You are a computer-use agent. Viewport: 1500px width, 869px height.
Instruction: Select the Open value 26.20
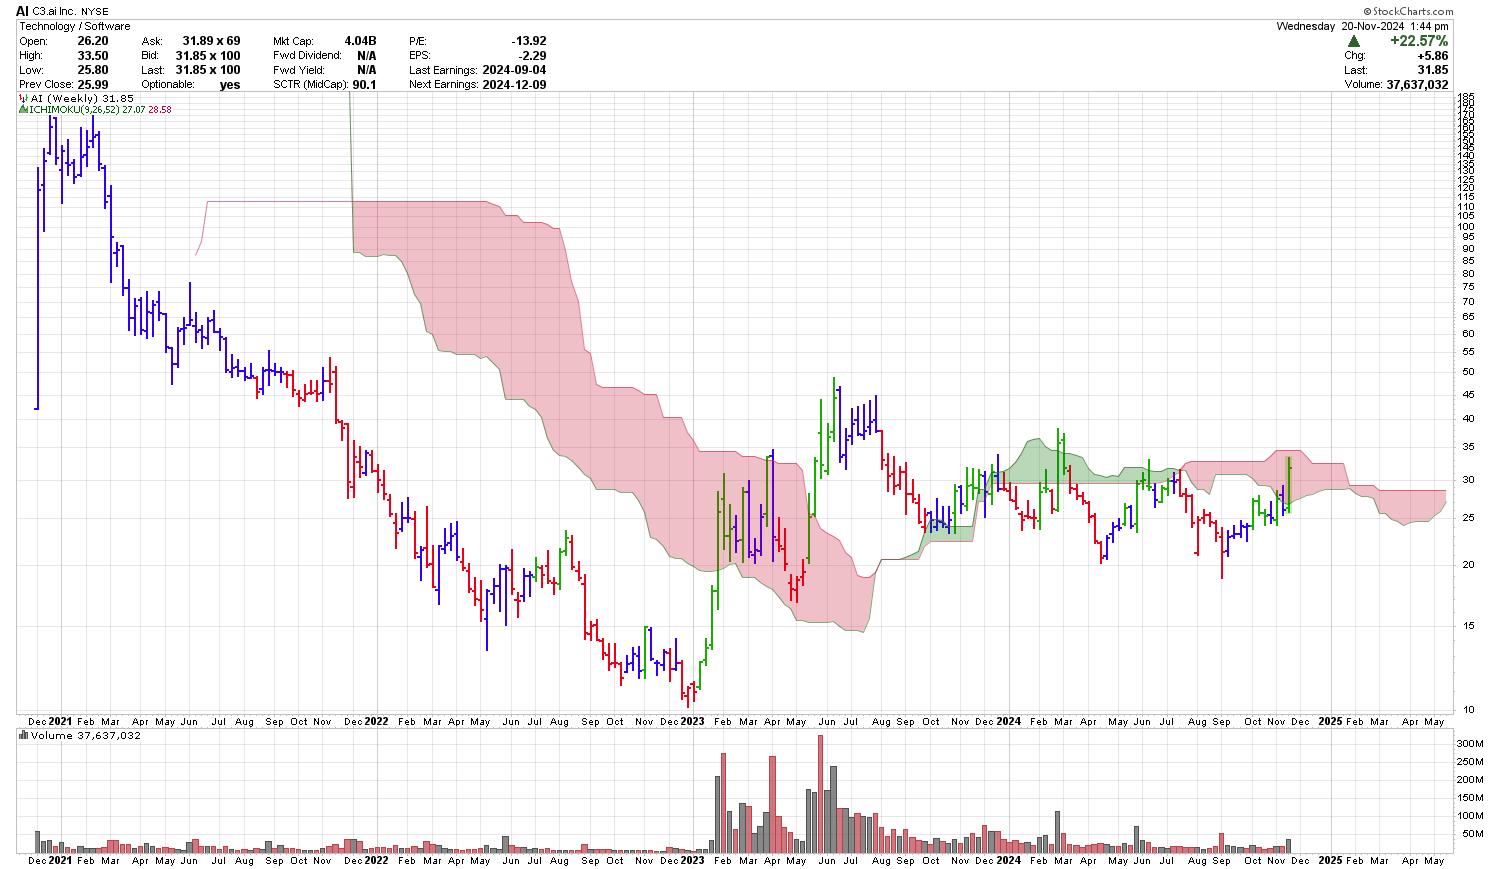[93, 41]
